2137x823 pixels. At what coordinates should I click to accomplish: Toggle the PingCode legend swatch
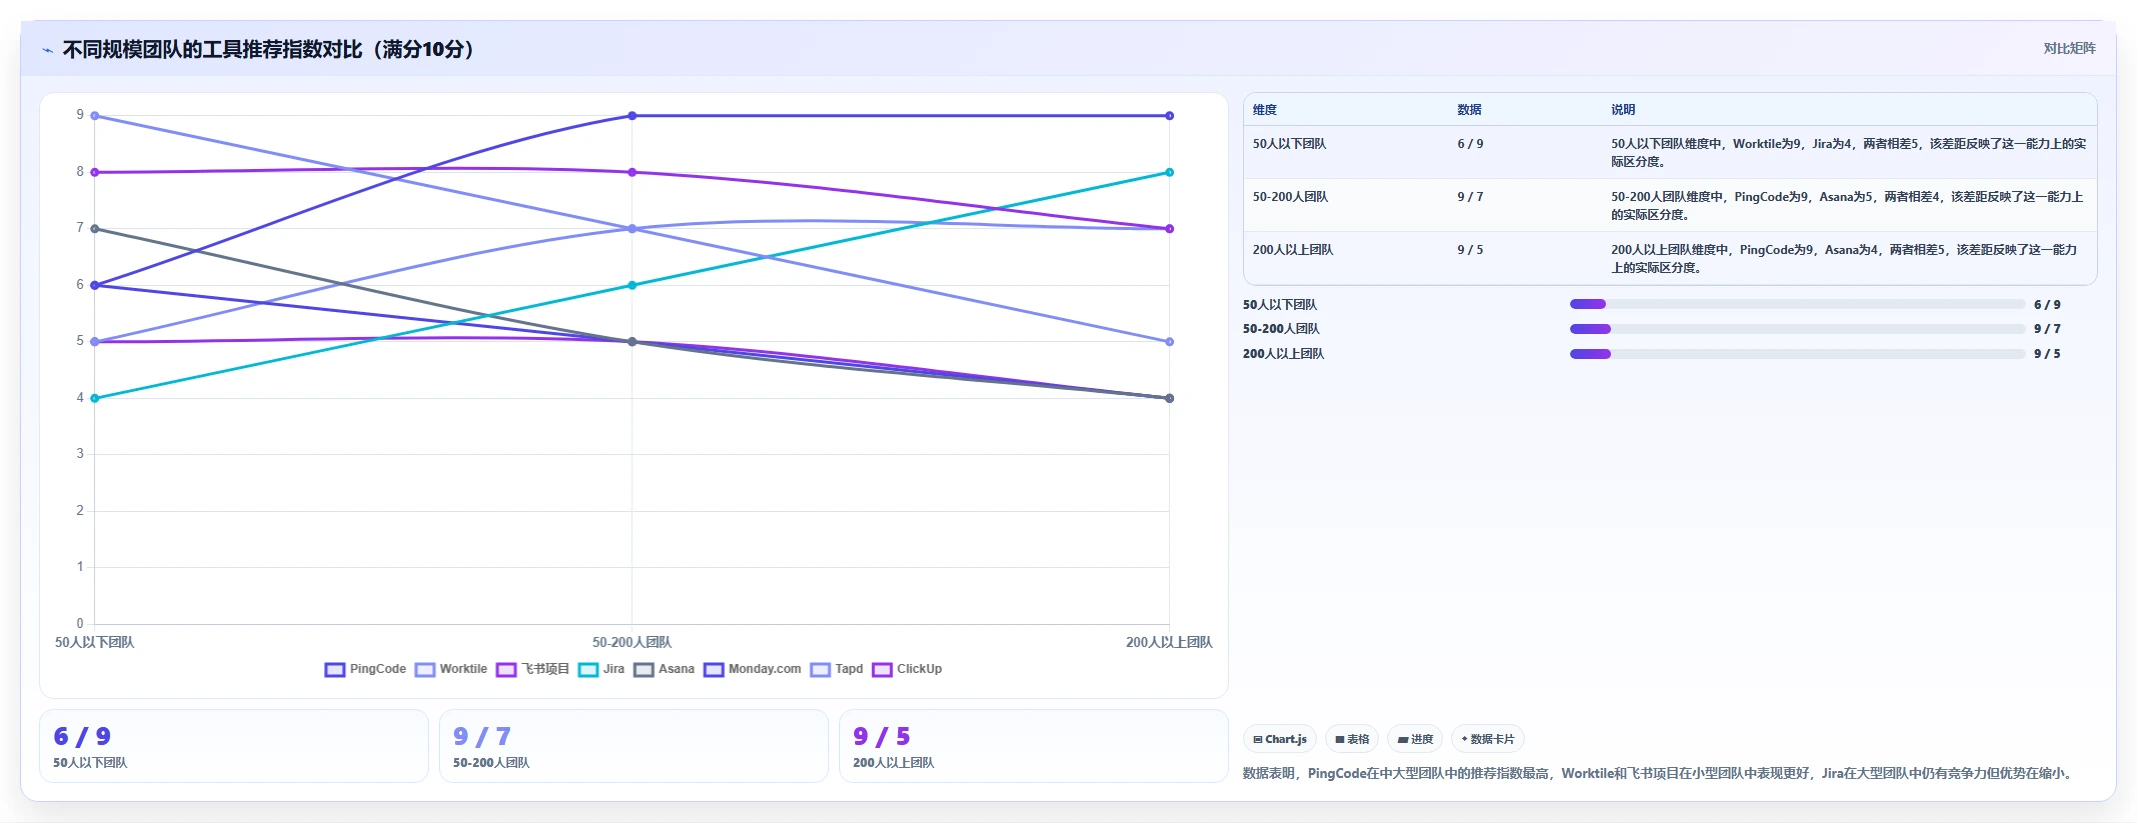click(335, 670)
